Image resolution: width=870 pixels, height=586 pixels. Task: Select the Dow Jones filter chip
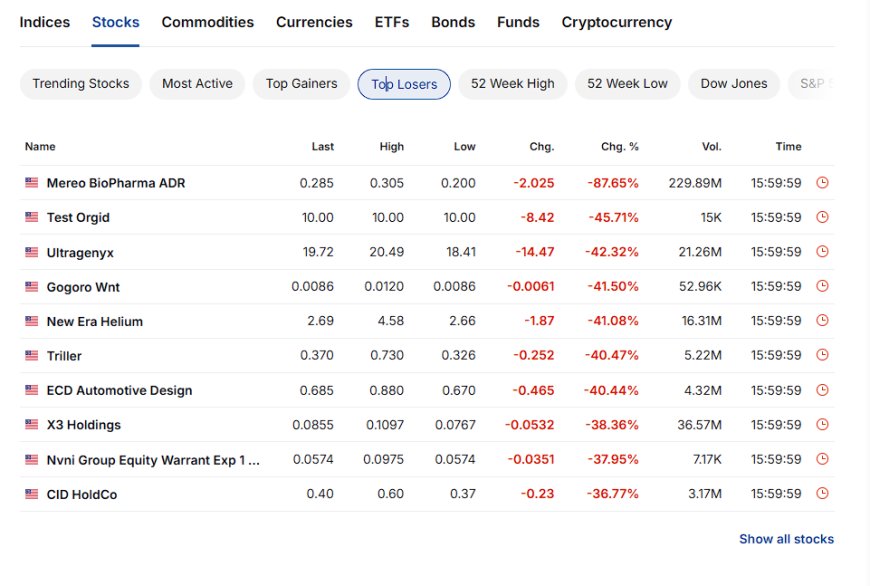[734, 84]
